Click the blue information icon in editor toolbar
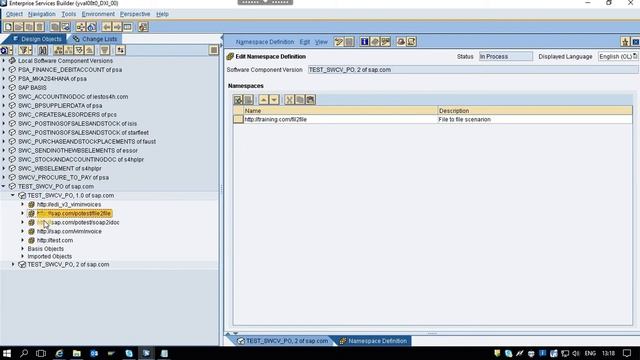Screen dimensions: 640x360 364,42
